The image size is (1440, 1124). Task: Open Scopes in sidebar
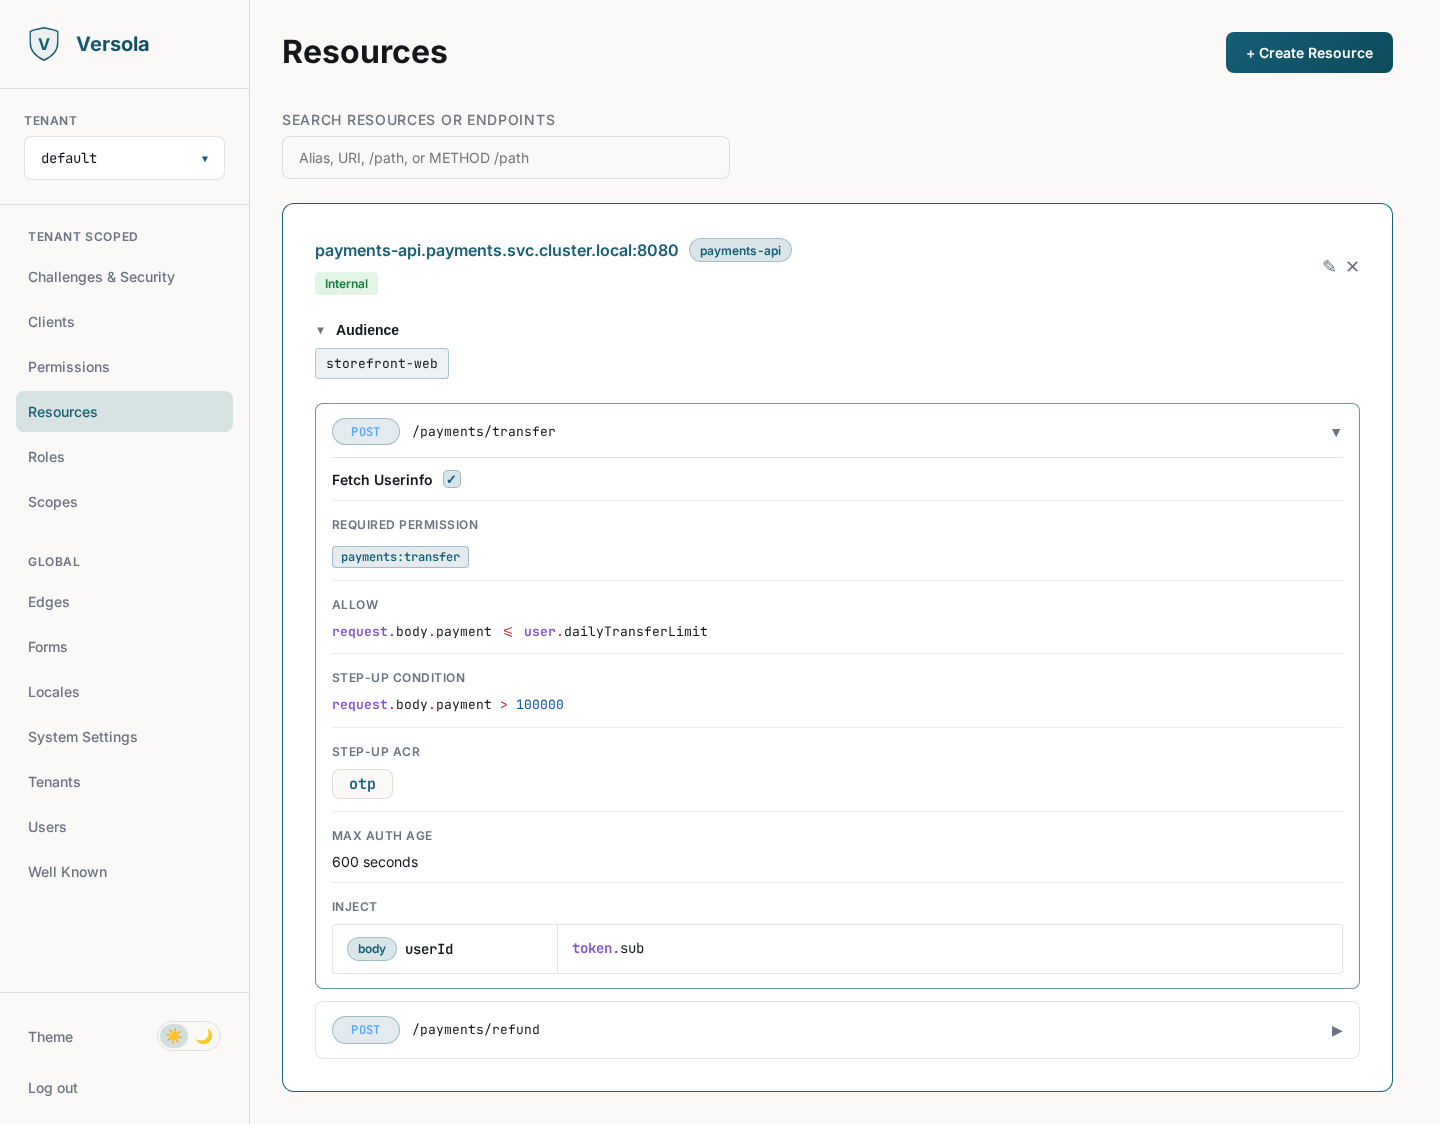pos(124,502)
